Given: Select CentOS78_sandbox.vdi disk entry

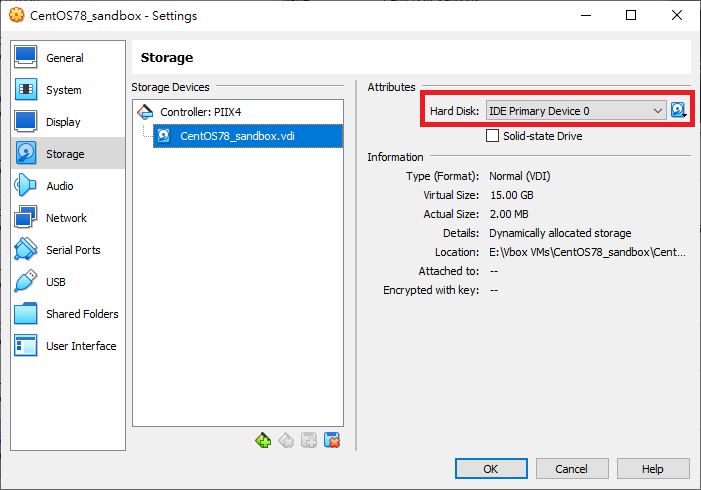Looking at the screenshot, I should pyautogui.click(x=236, y=136).
